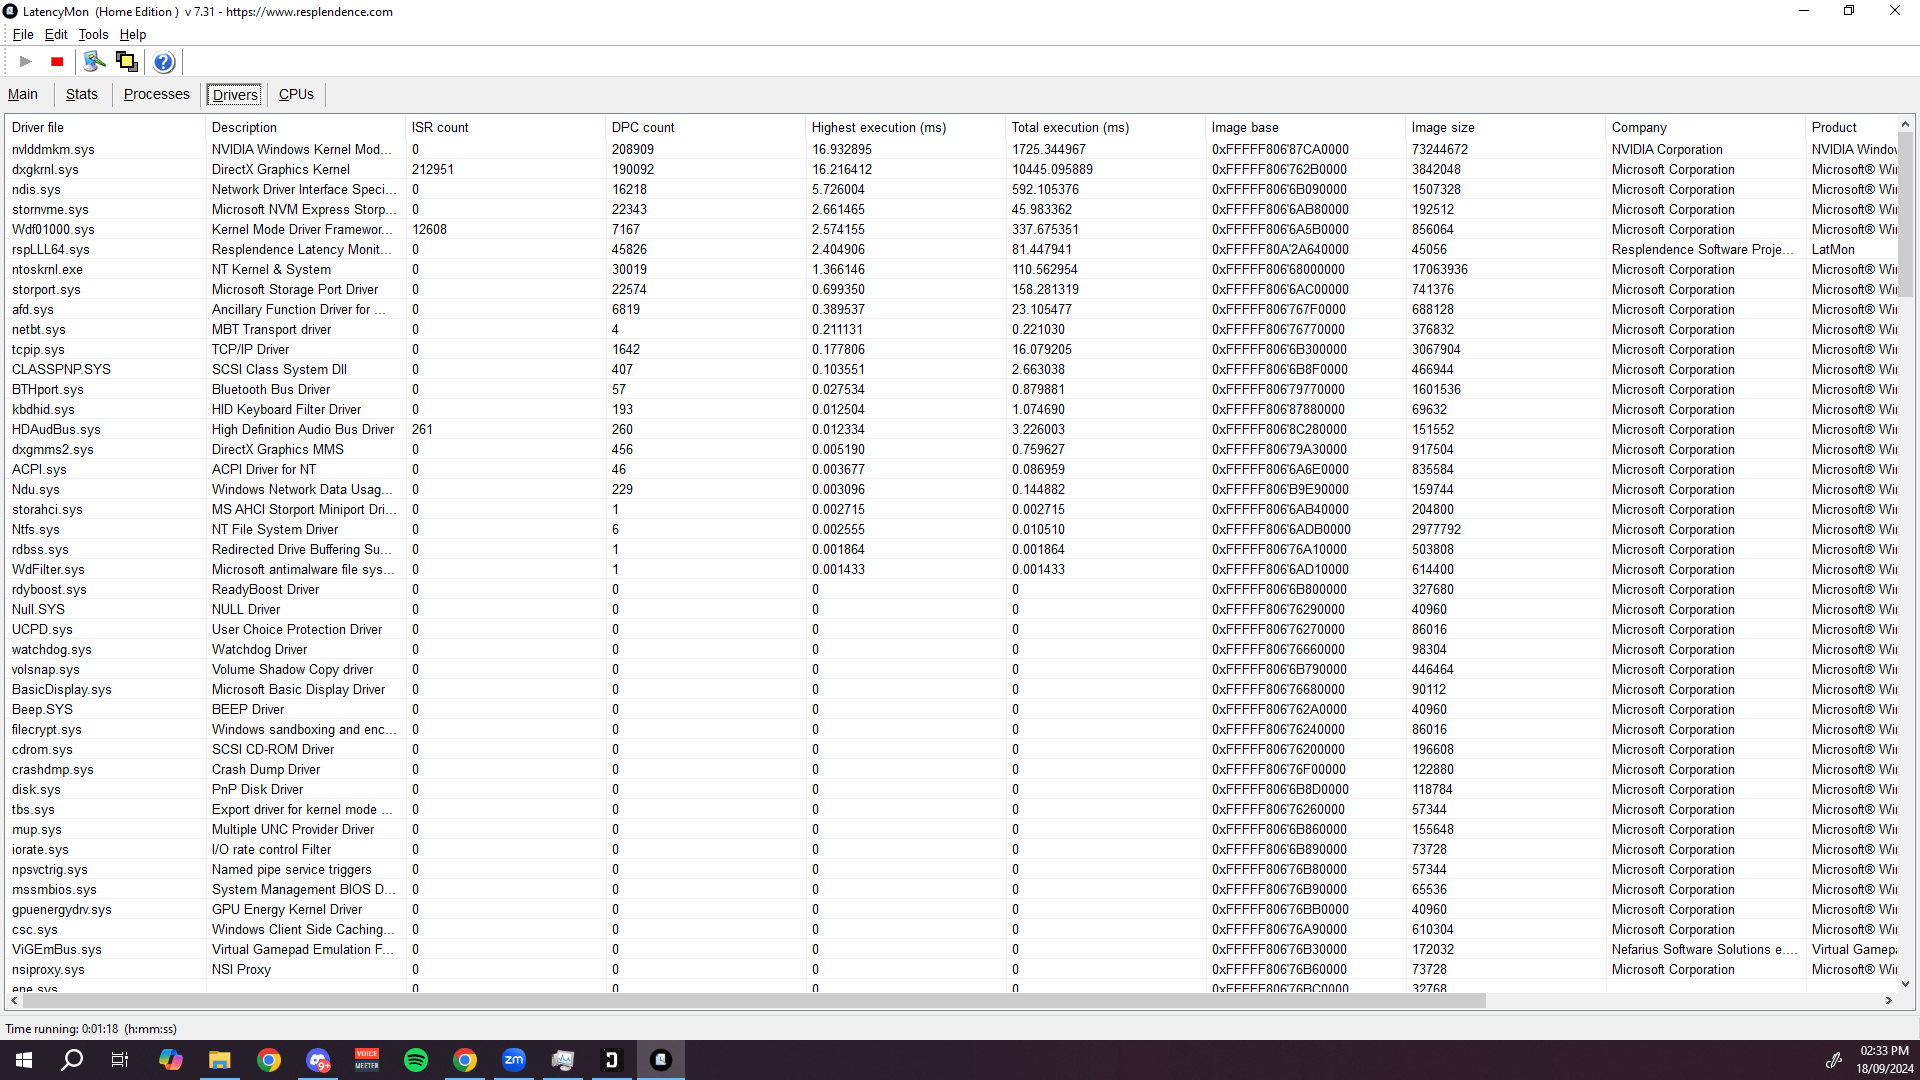Open Discord from the taskbar
The width and height of the screenshot is (1920, 1080).
pyautogui.click(x=318, y=1060)
